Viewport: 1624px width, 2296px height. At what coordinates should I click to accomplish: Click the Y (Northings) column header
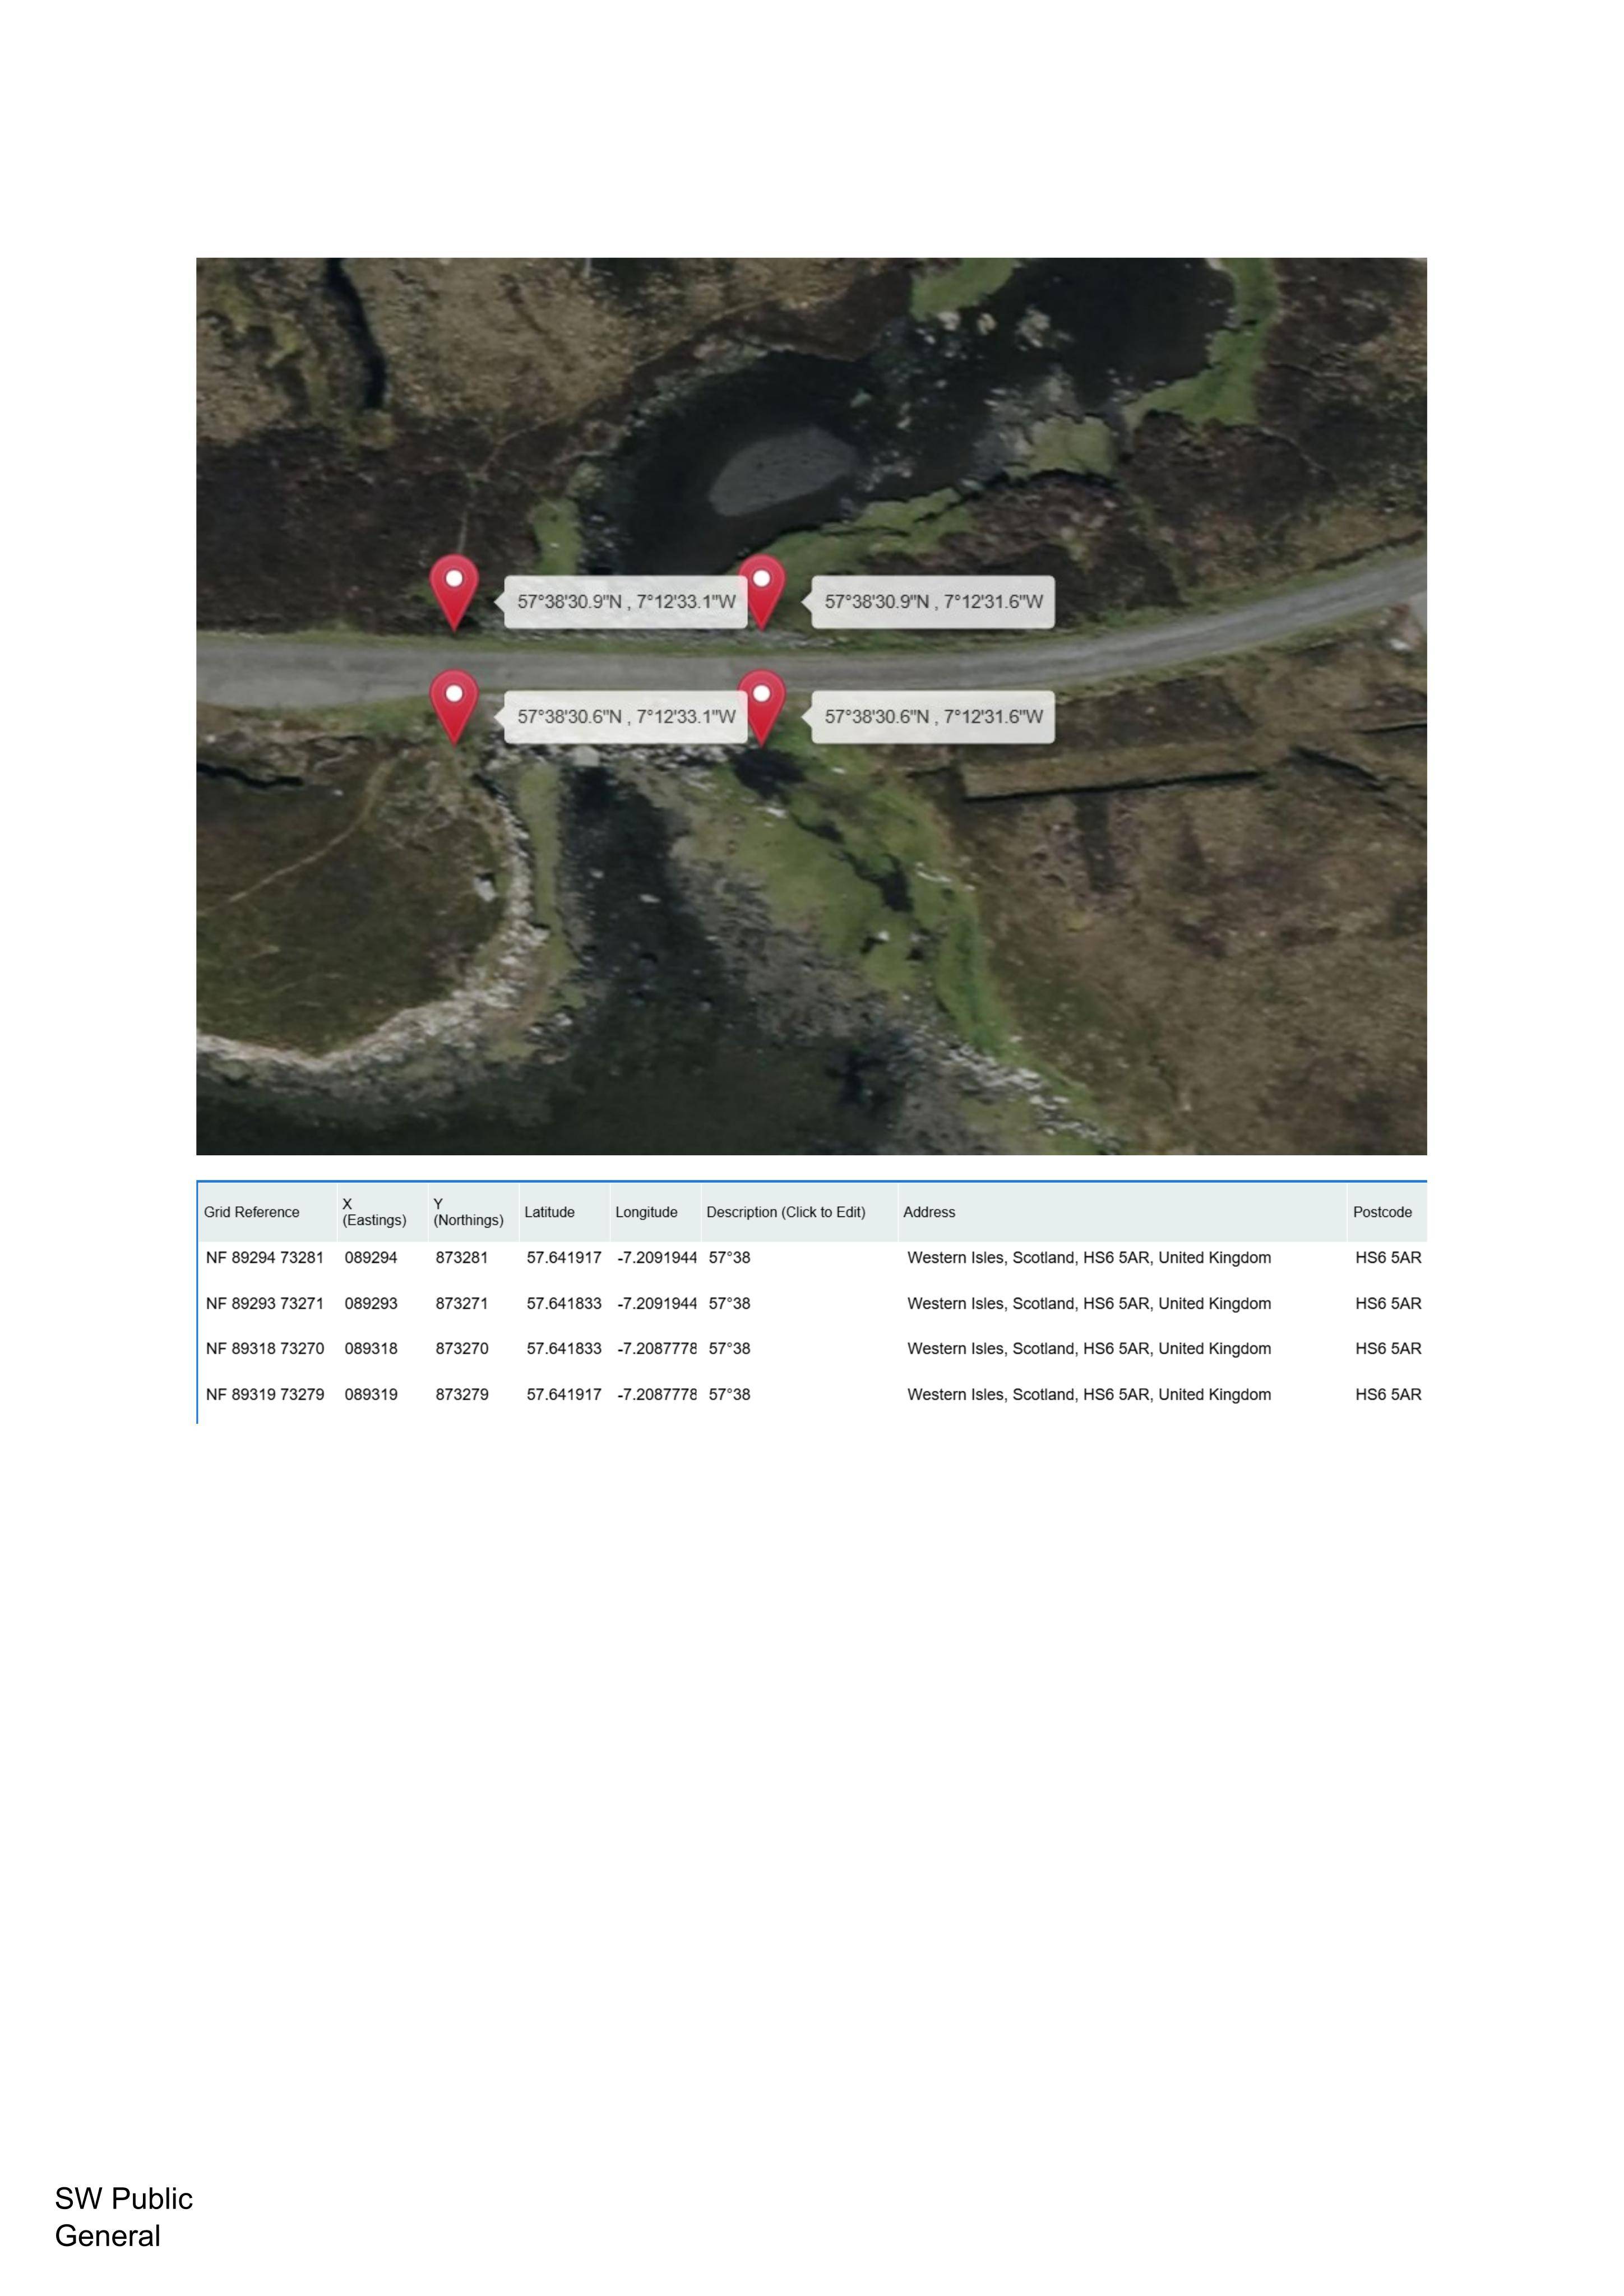(x=468, y=1212)
